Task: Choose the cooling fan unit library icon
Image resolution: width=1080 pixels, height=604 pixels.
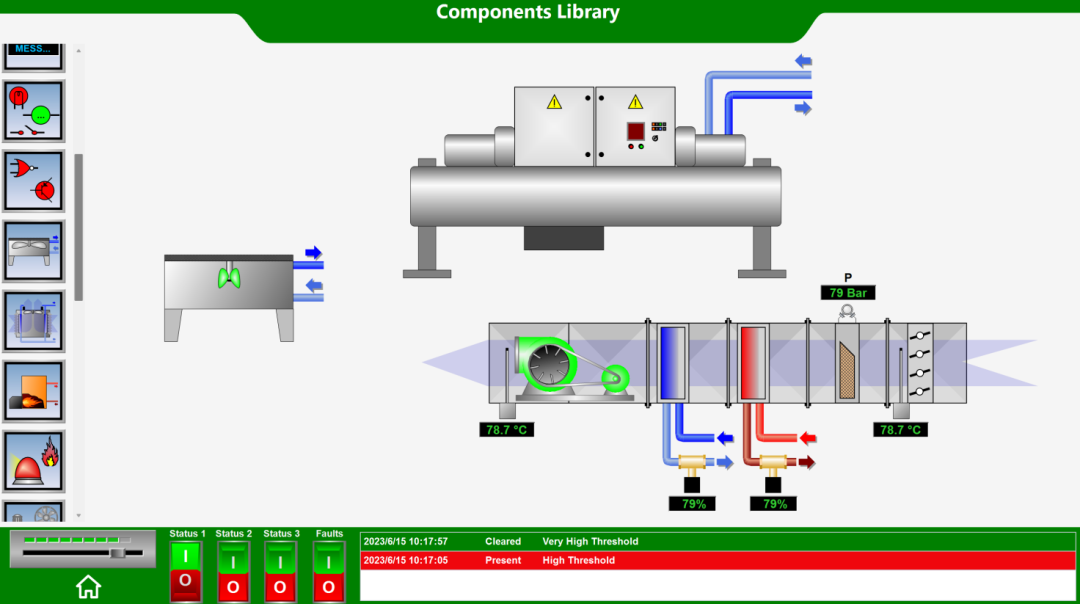Action: click(33, 251)
